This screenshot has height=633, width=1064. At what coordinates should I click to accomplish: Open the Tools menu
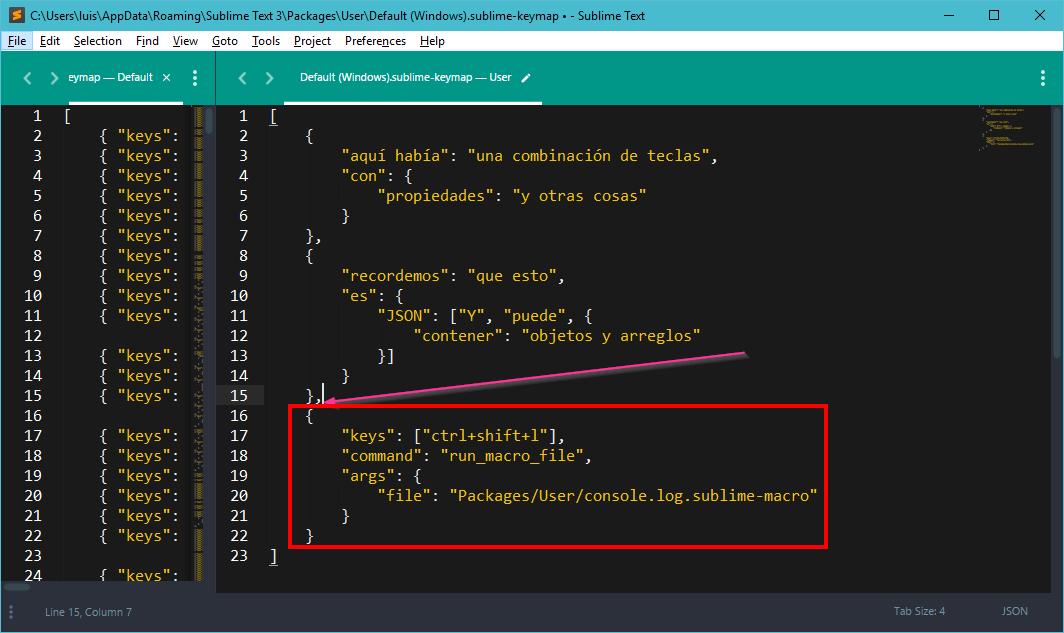pyautogui.click(x=266, y=41)
